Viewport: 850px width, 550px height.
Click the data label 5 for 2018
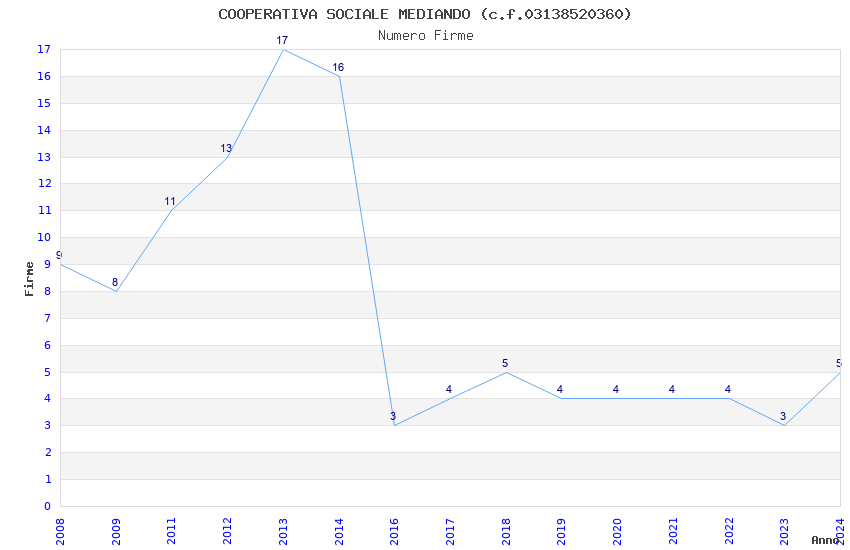pos(505,363)
